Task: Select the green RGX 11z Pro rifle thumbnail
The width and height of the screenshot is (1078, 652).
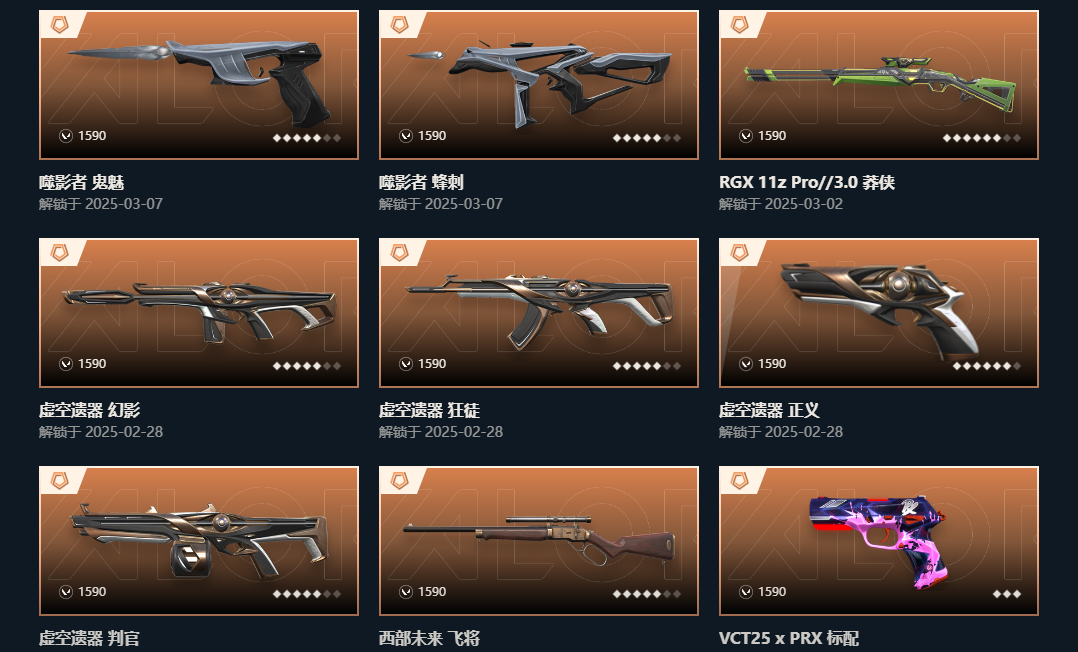Action: pos(879,85)
